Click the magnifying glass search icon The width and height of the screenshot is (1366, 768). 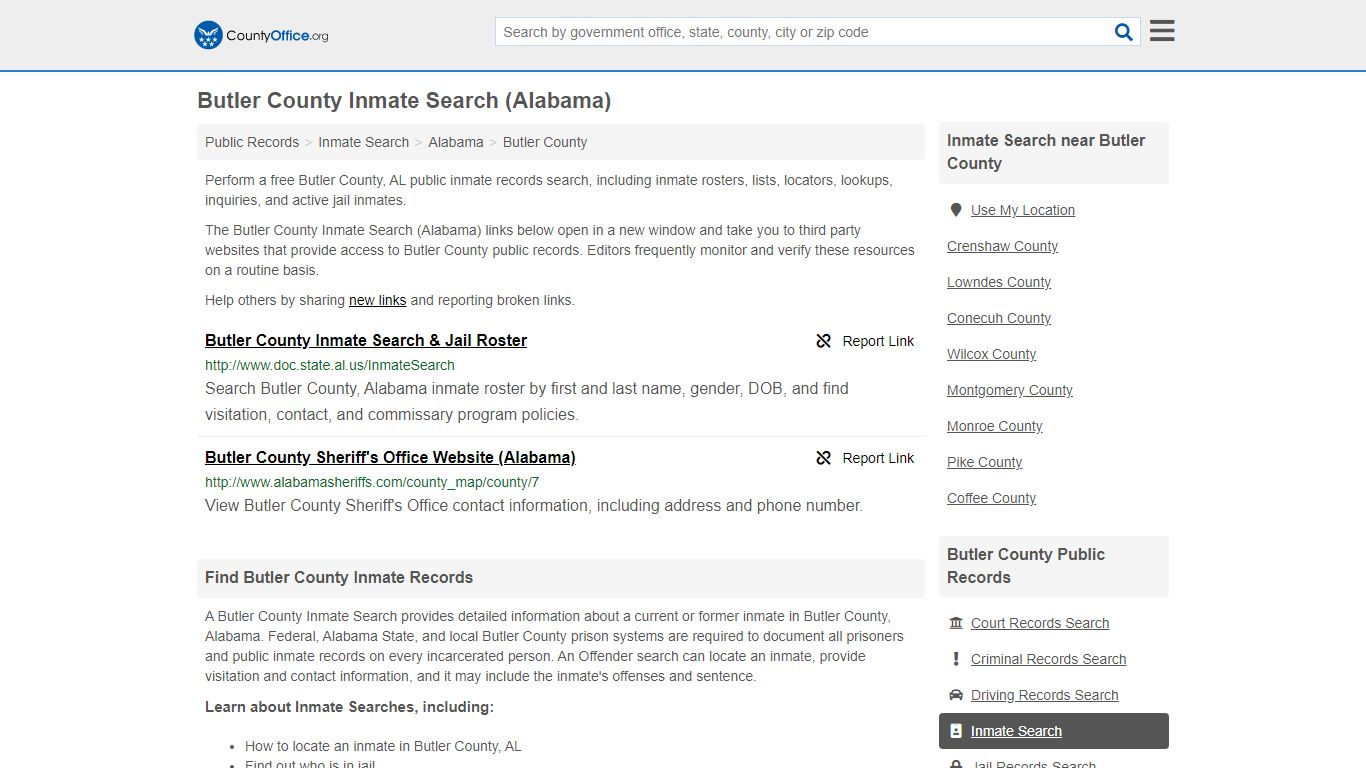point(1124,32)
